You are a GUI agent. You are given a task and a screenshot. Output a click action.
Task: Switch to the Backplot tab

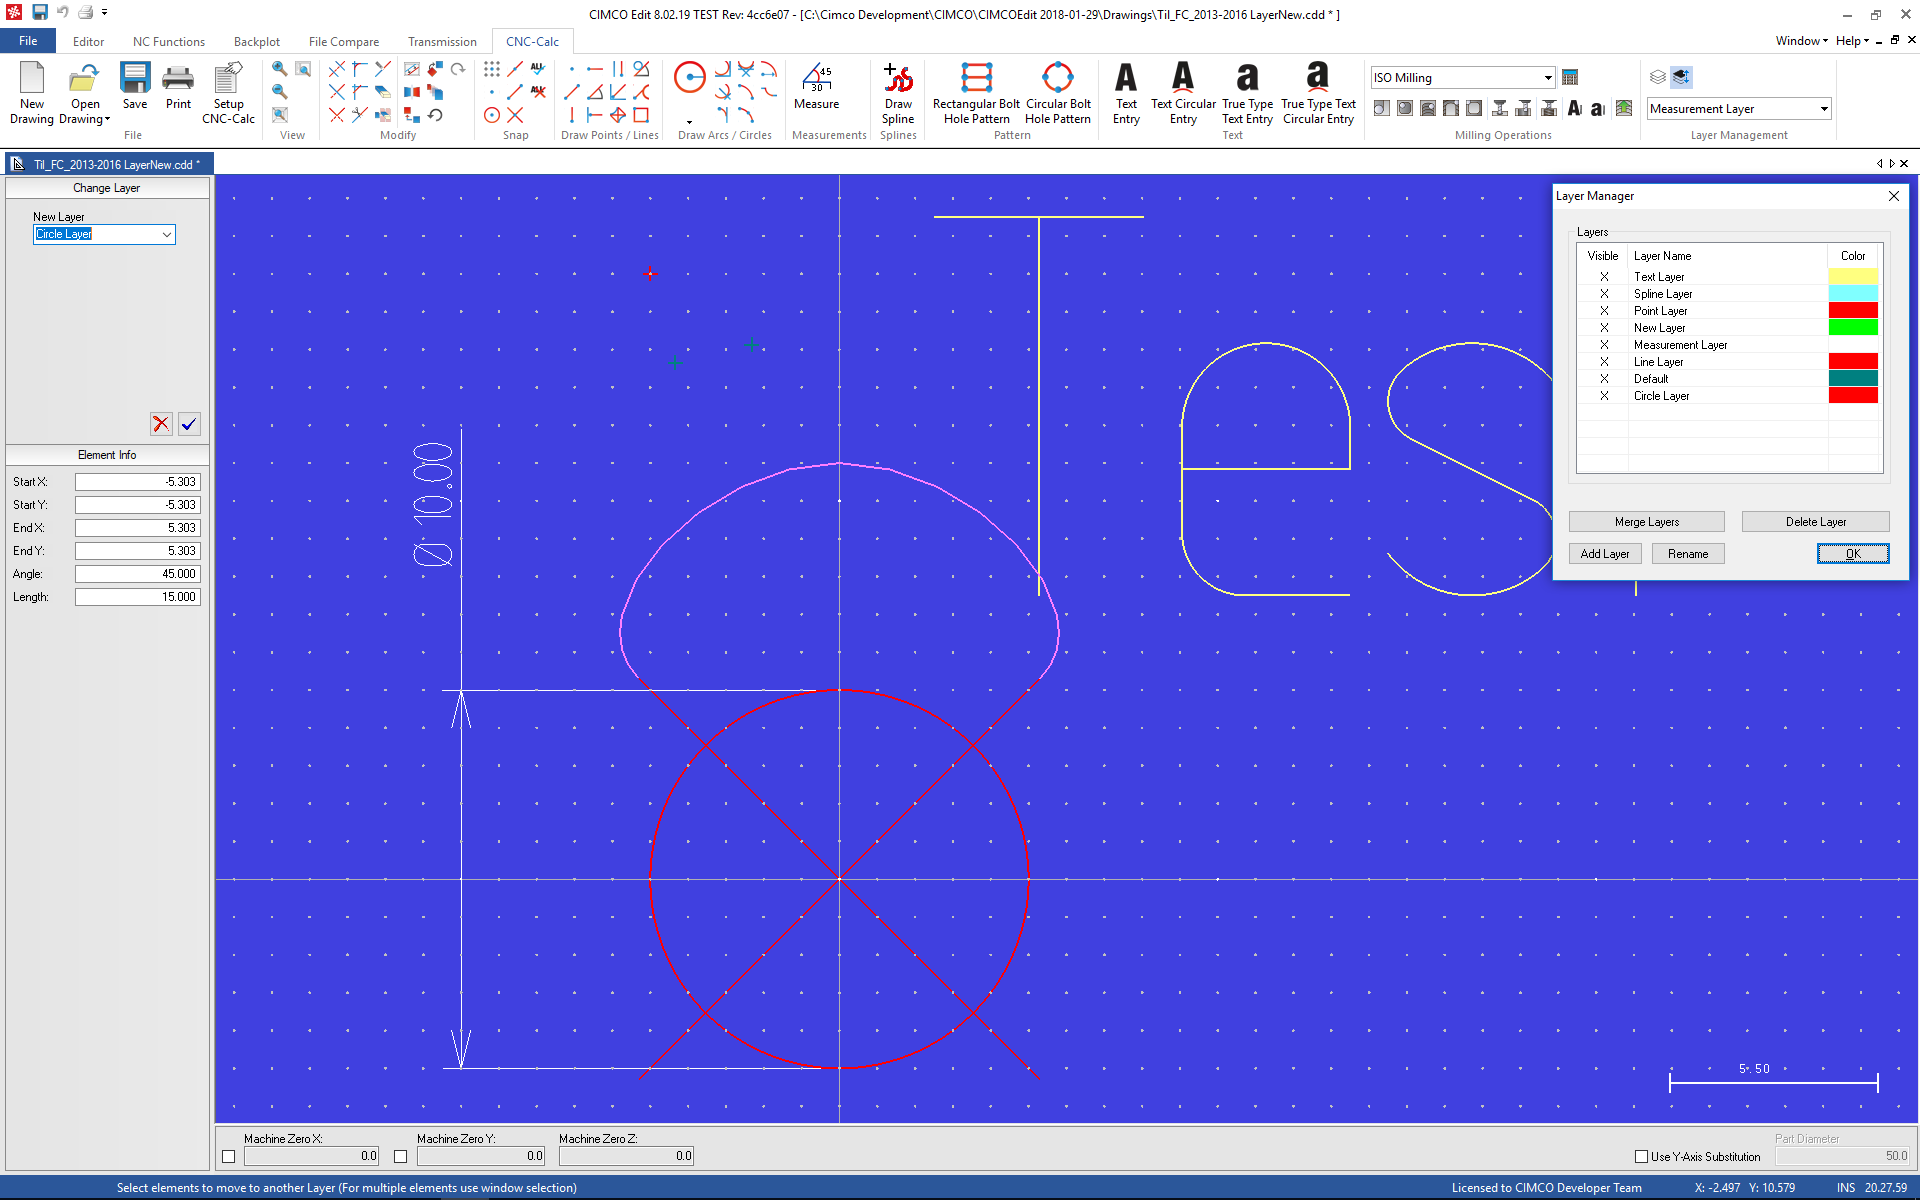(x=256, y=41)
